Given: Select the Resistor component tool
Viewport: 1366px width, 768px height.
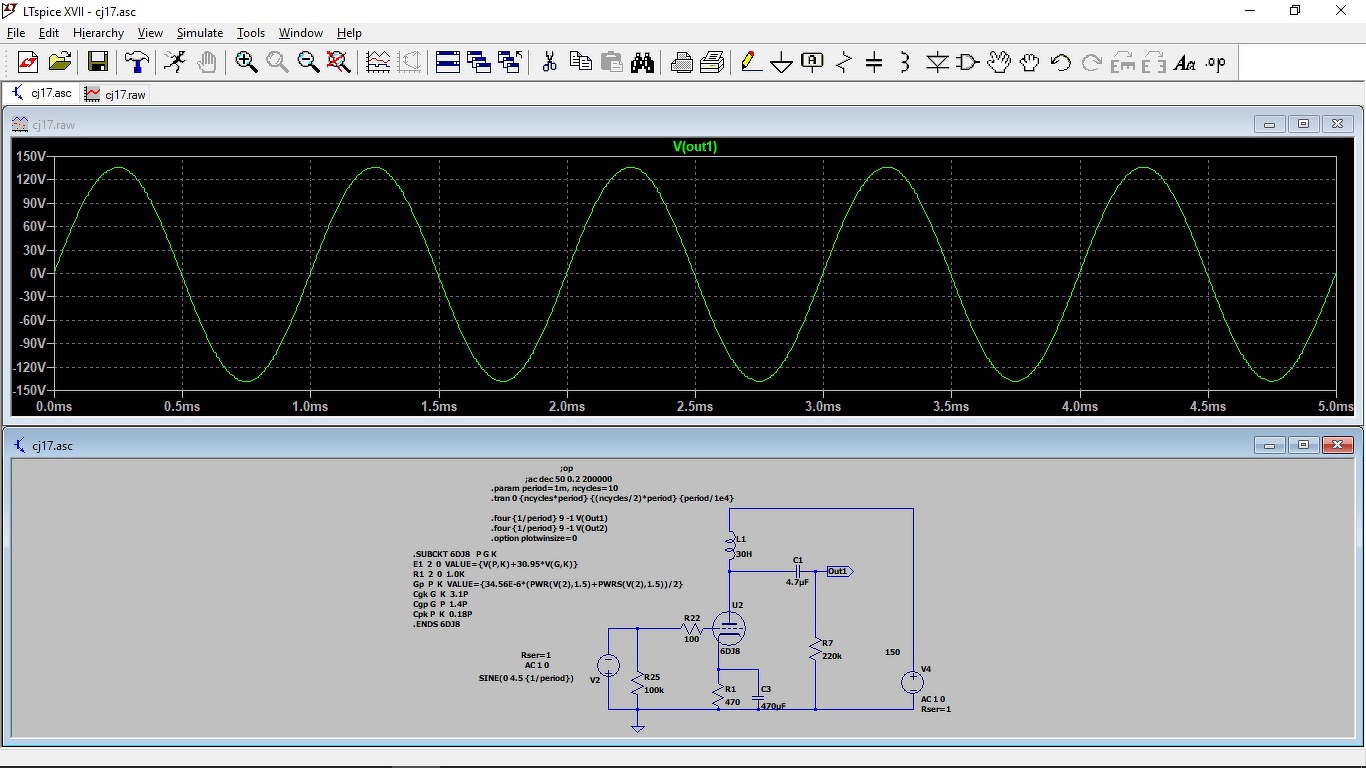Looking at the screenshot, I should (x=844, y=62).
